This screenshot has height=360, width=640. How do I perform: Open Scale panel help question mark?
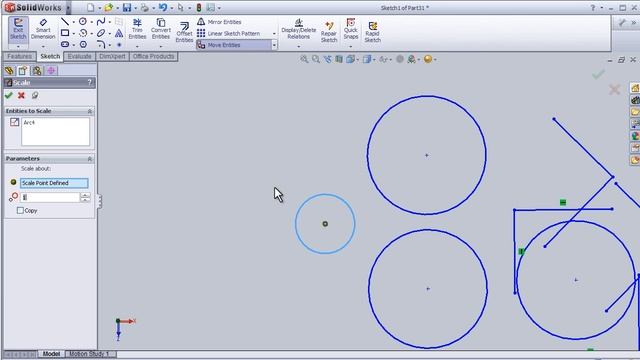(x=89, y=82)
